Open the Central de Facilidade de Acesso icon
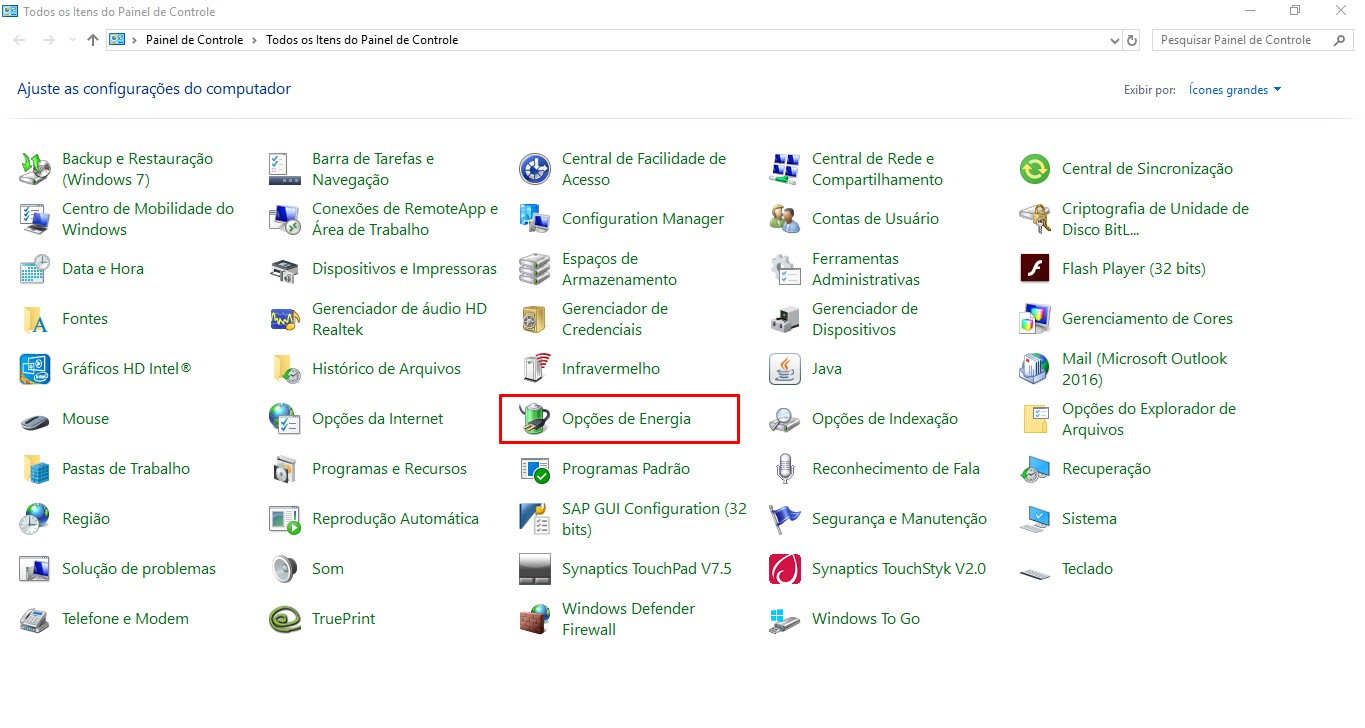 (535, 169)
